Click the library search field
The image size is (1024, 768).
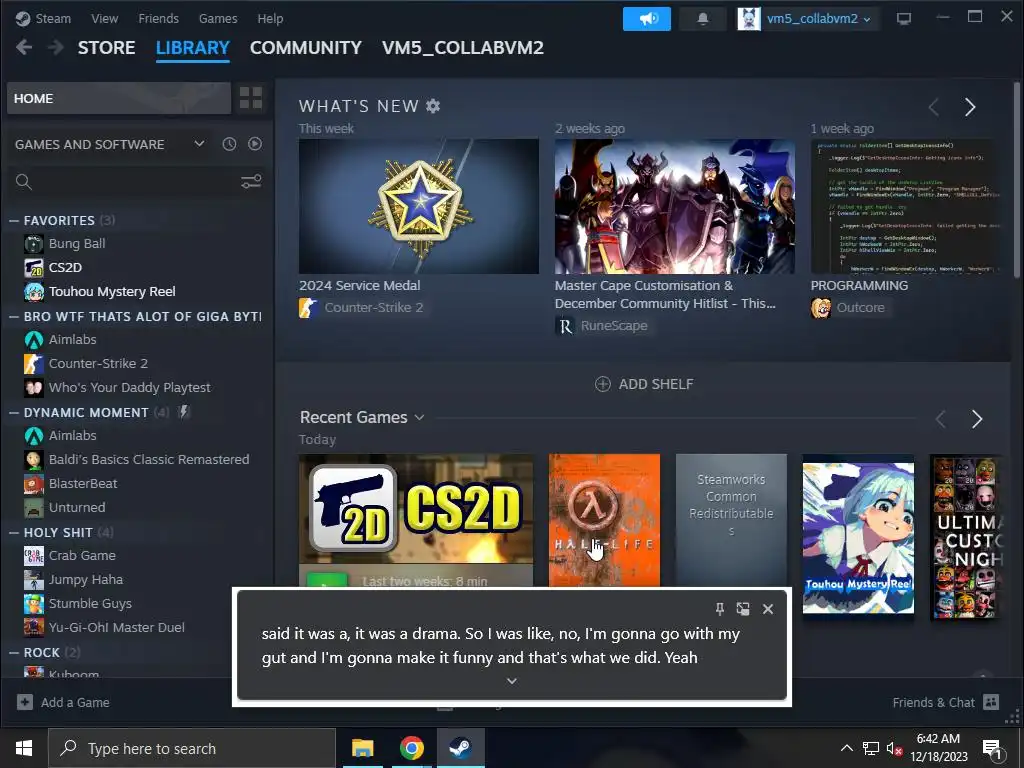pos(127,182)
